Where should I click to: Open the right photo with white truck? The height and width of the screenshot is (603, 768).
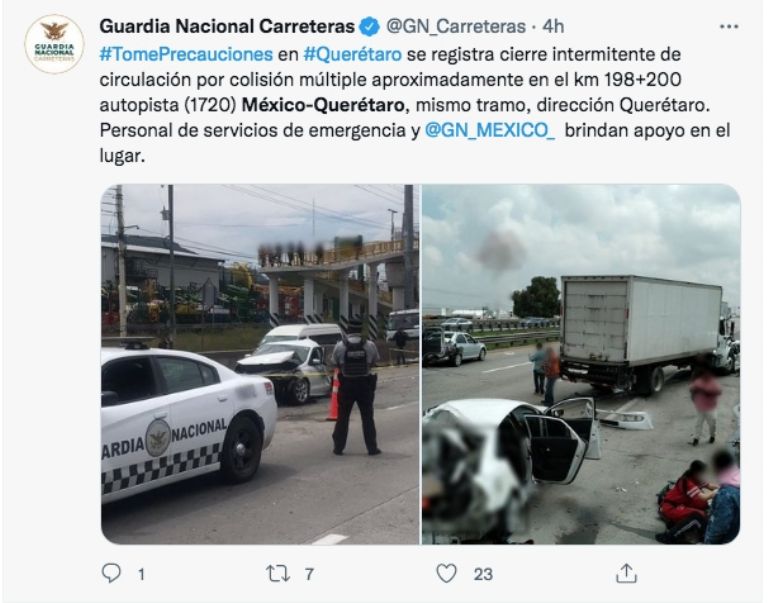(581, 364)
